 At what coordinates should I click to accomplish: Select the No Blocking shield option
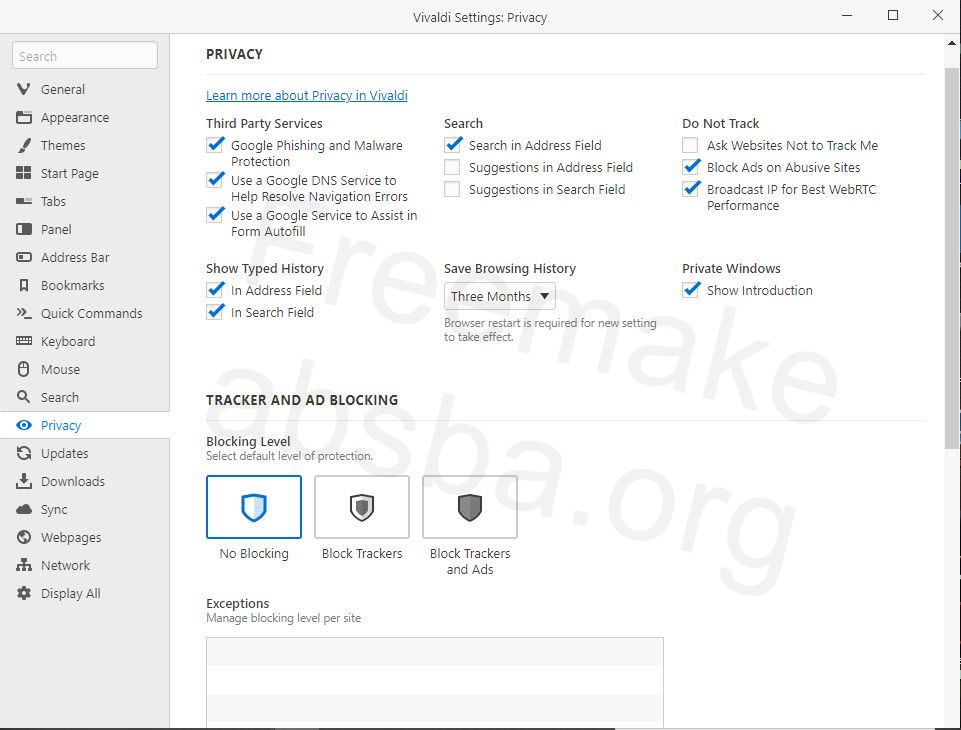[x=254, y=507]
